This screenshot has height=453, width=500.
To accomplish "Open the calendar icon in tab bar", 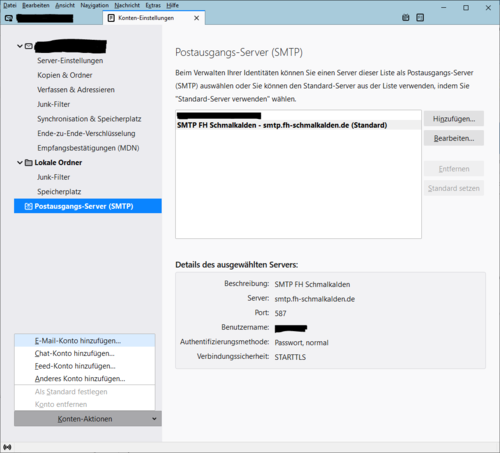I will click(406, 18).
